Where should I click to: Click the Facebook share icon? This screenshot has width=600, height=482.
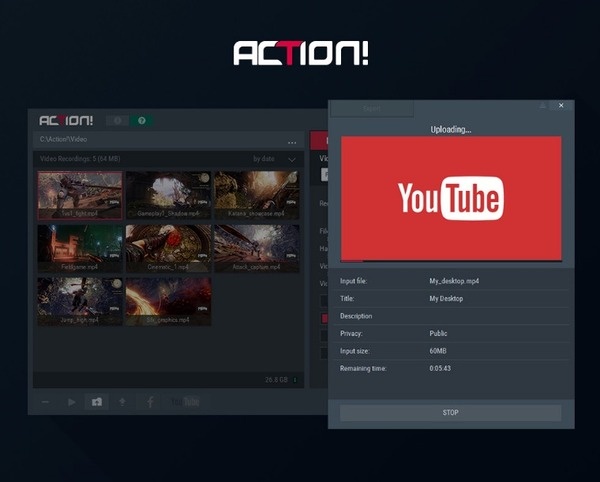(150, 402)
